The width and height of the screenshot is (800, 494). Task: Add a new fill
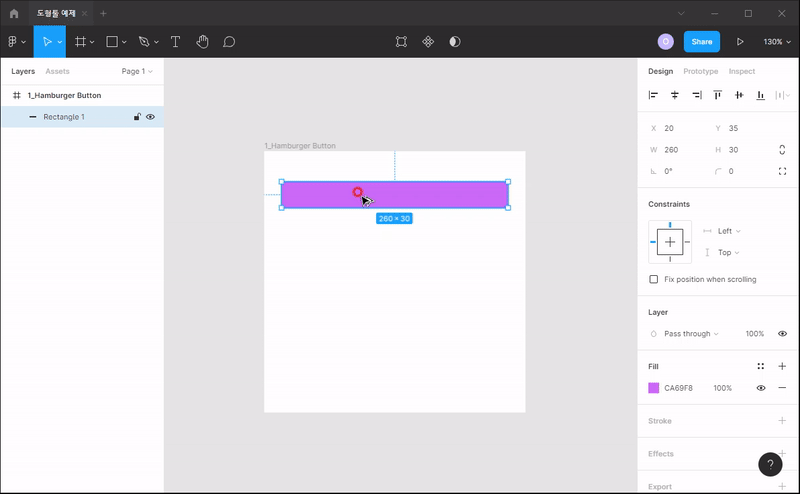pos(782,366)
